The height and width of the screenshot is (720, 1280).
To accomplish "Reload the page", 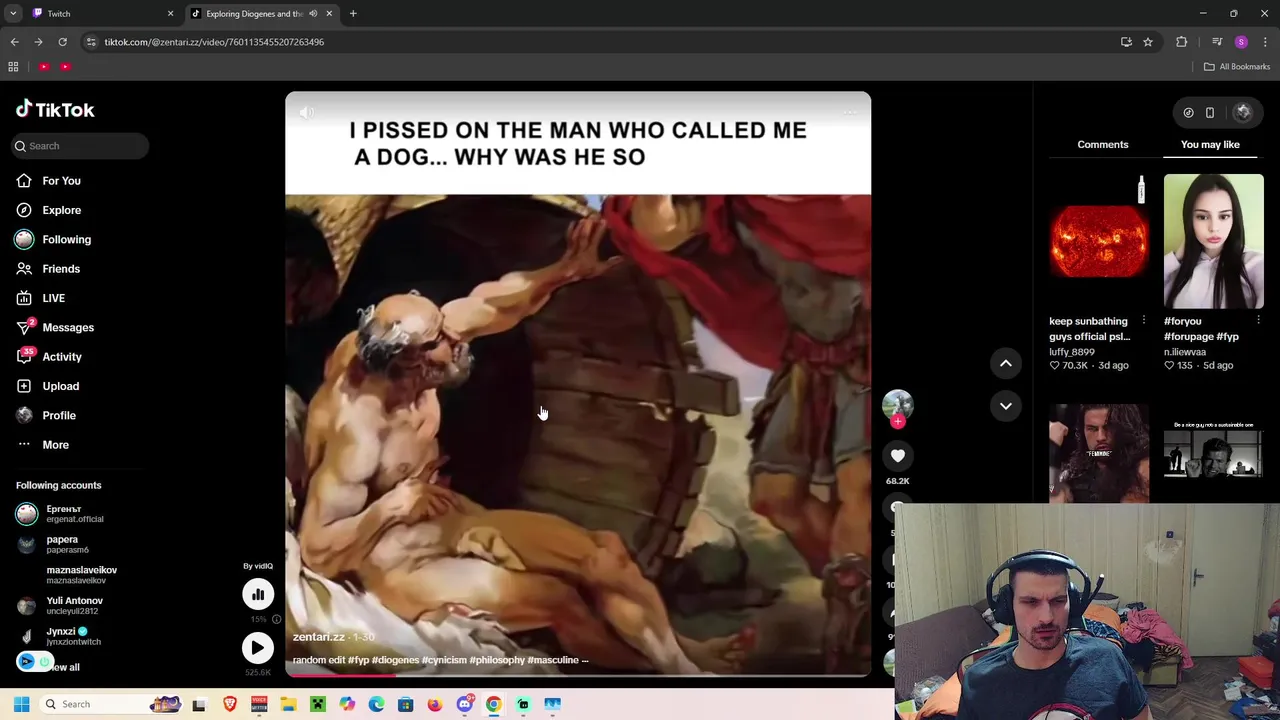I will (62, 42).
